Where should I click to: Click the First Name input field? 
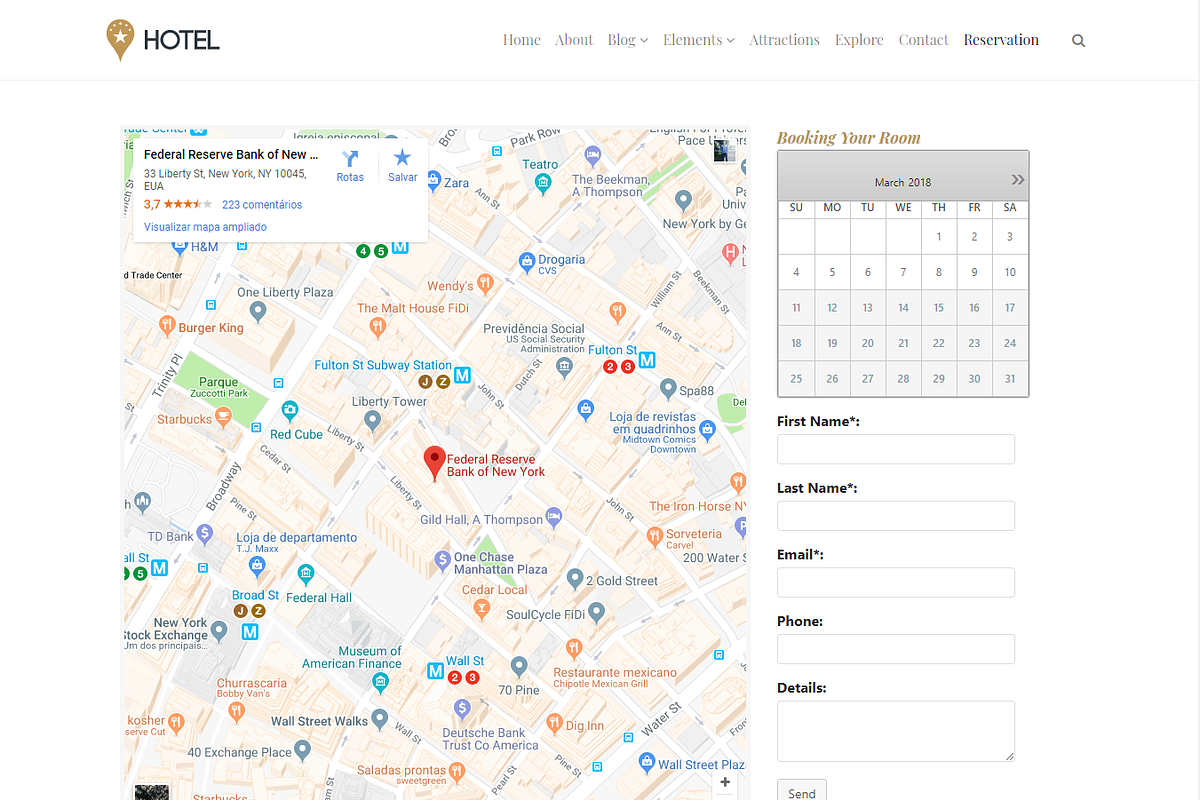pos(896,449)
